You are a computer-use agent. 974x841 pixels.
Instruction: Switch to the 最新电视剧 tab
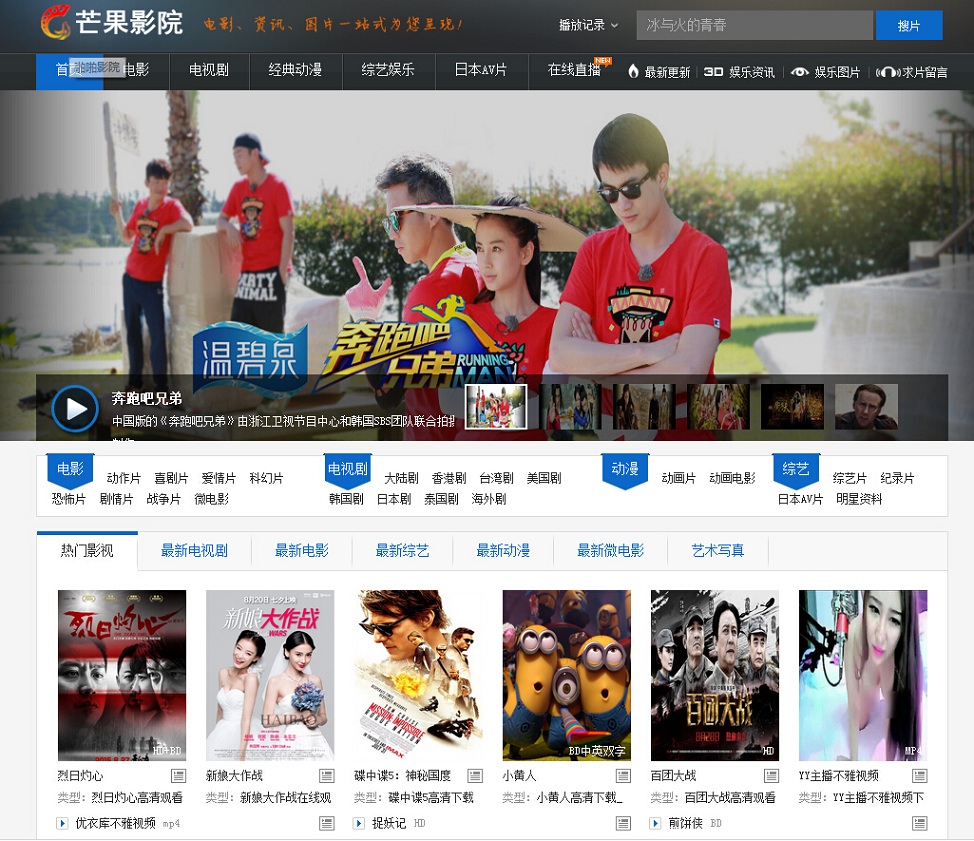pyautogui.click(x=194, y=550)
